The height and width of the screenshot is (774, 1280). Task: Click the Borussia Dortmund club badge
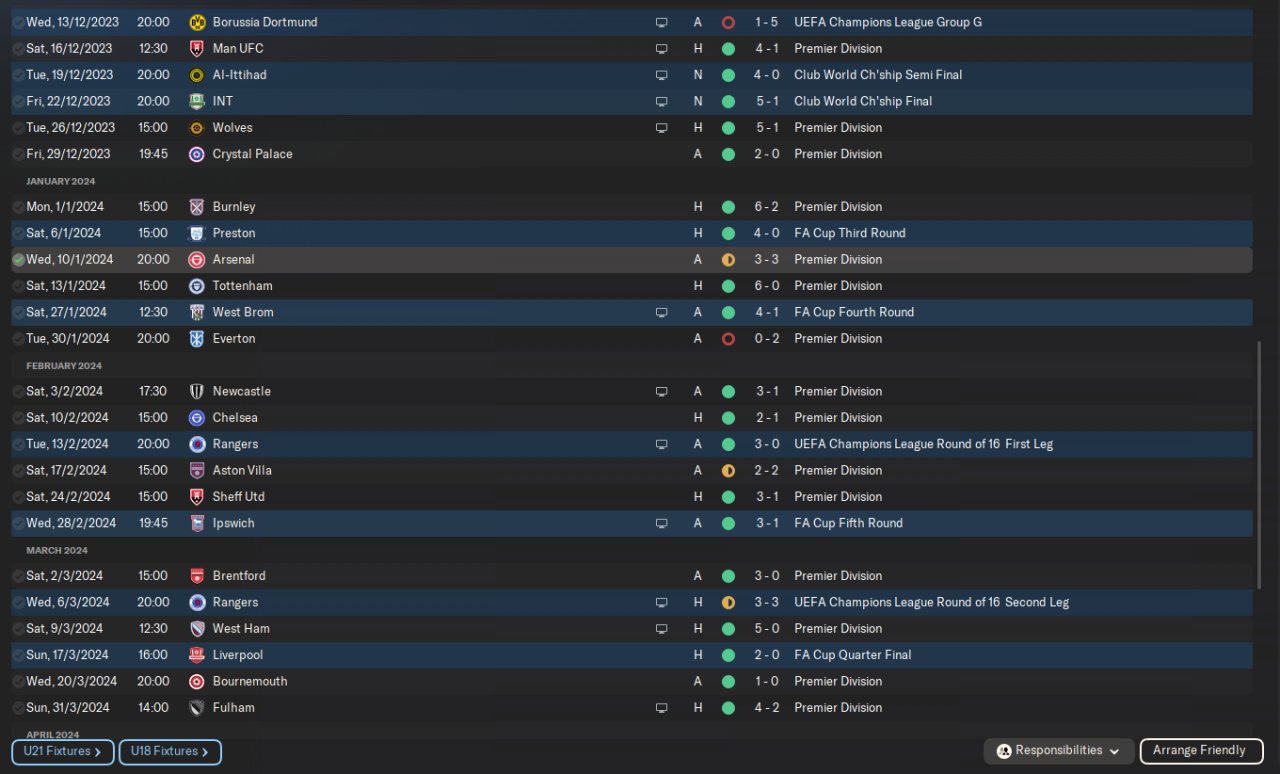click(197, 22)
